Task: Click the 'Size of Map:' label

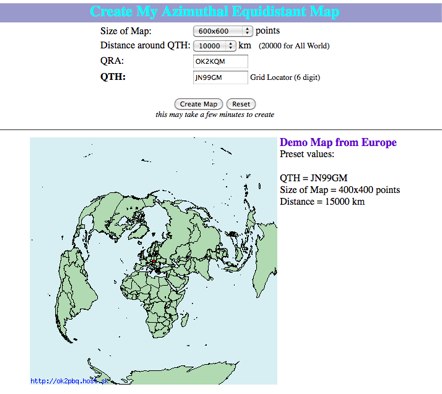Action: [x=126, y=31]
